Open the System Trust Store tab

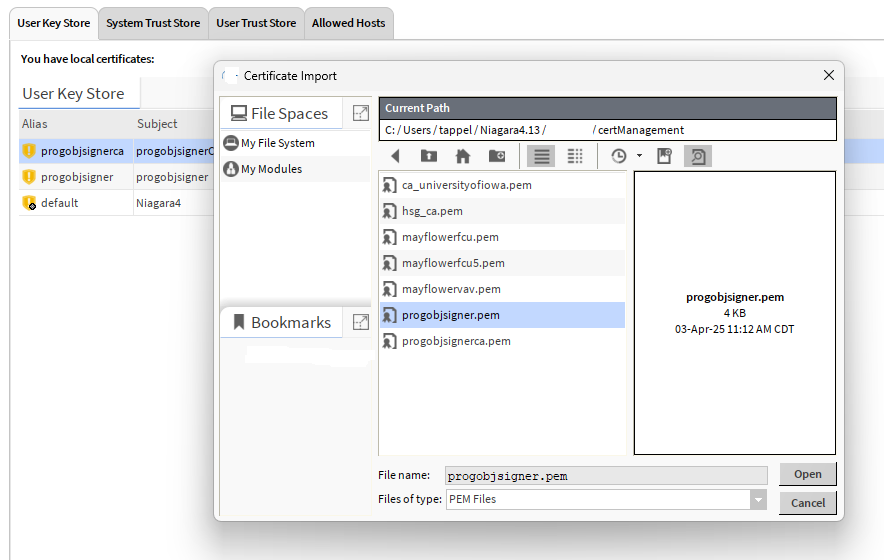click(153, 23)
